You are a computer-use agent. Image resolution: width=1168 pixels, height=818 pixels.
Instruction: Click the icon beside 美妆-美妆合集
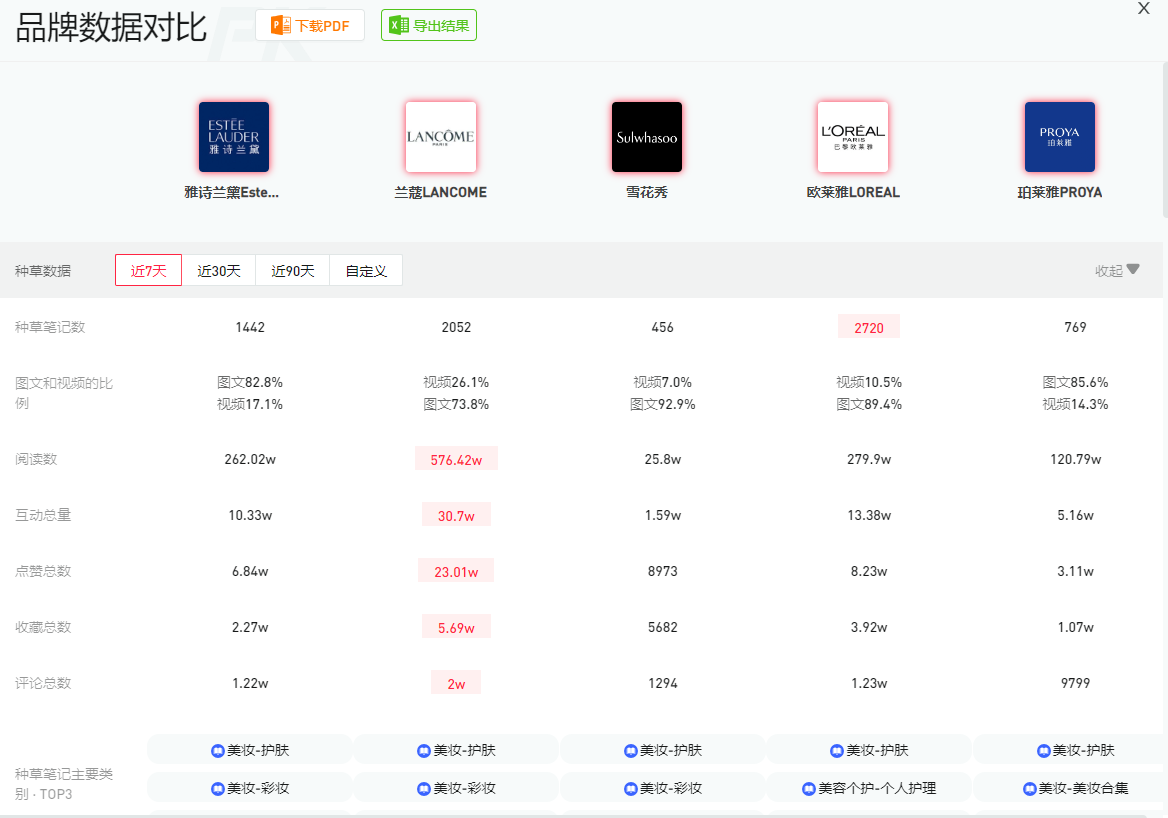[x=1029, y=789]
